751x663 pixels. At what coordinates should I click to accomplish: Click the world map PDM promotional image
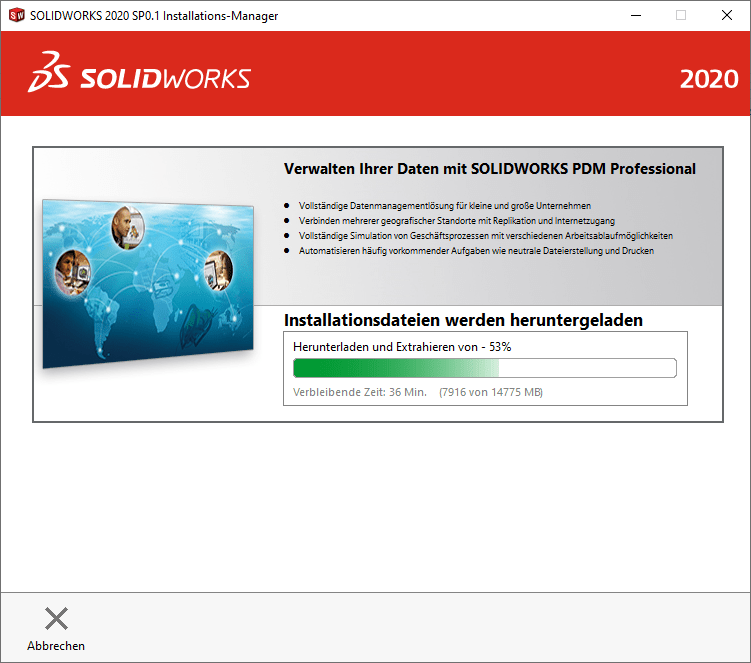148,284
